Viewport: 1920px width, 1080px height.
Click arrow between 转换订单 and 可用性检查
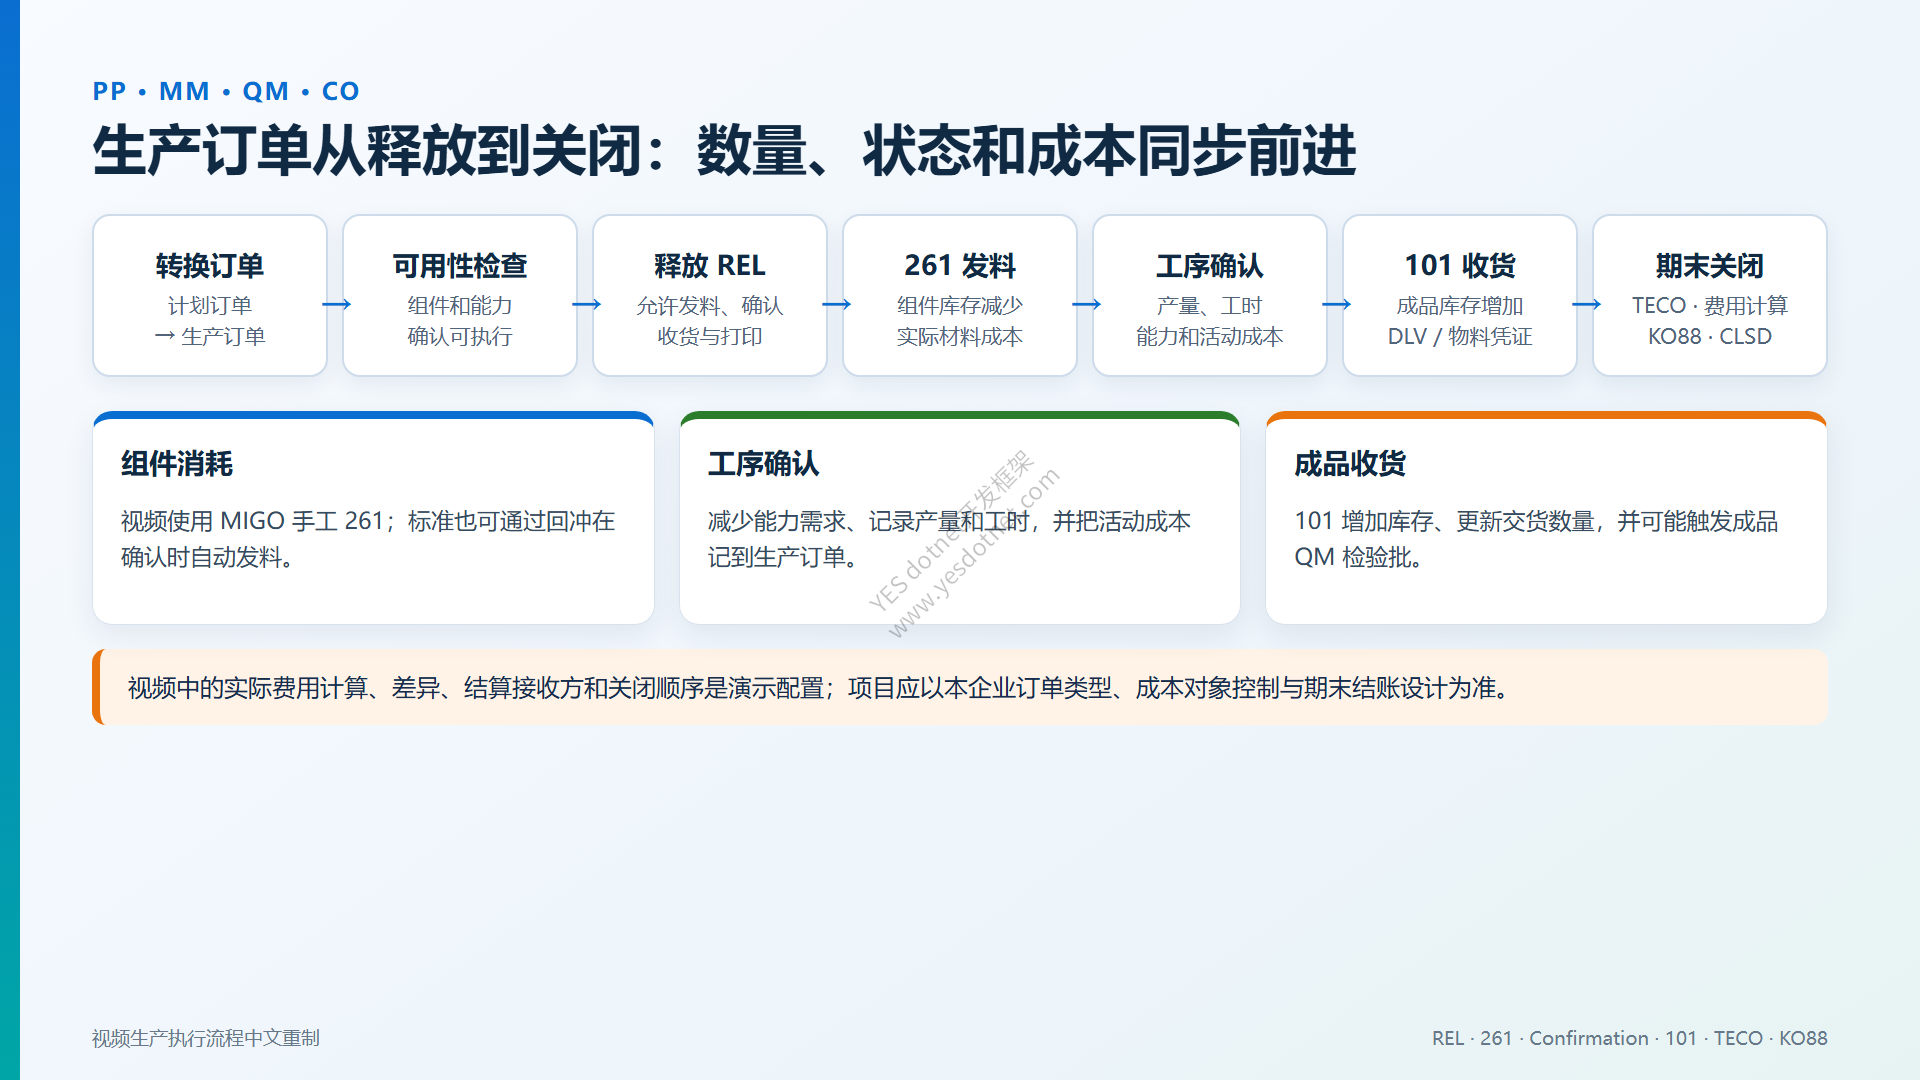click(x=336, y=304)
